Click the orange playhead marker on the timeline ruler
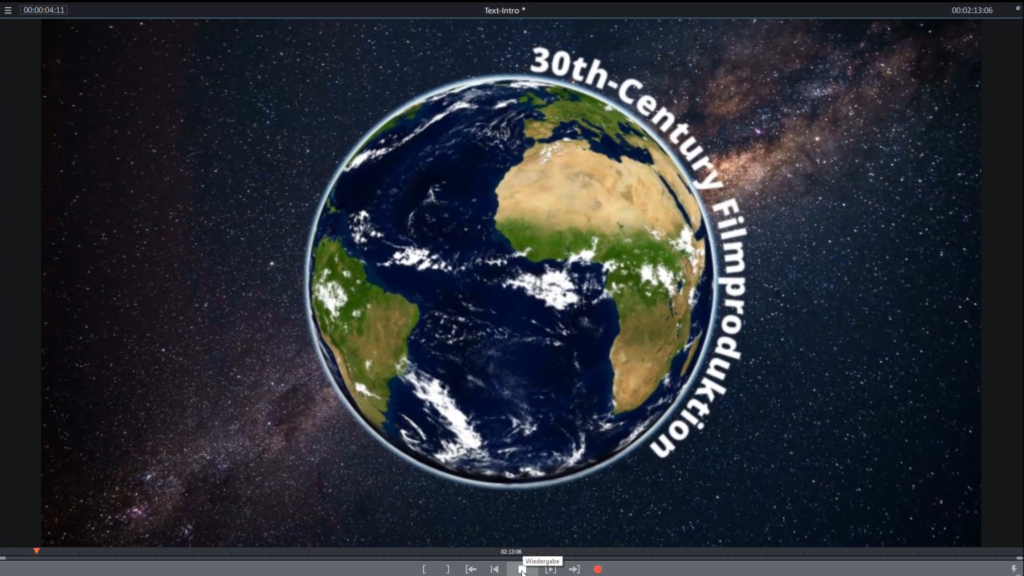The image size is (1024, 576). pyautogui.click(x=37, y=551)
